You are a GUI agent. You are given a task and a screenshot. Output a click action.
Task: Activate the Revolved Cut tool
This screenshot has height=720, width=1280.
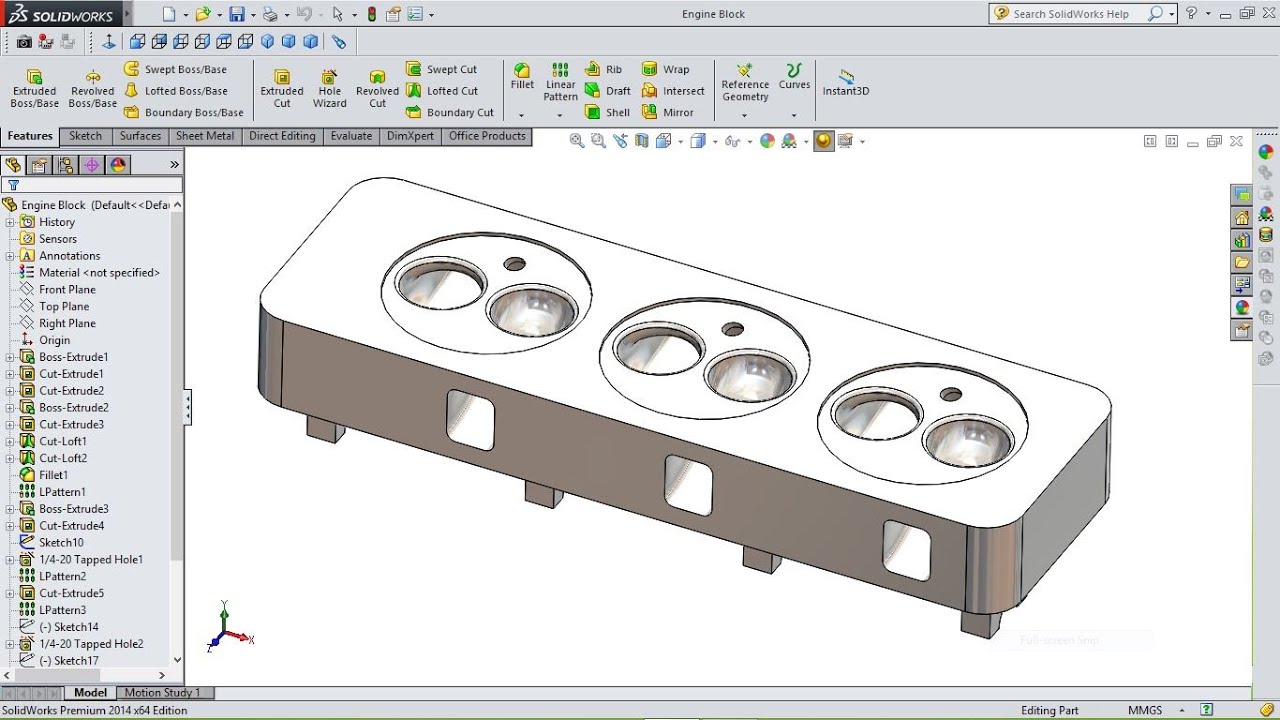click(377, 89)
